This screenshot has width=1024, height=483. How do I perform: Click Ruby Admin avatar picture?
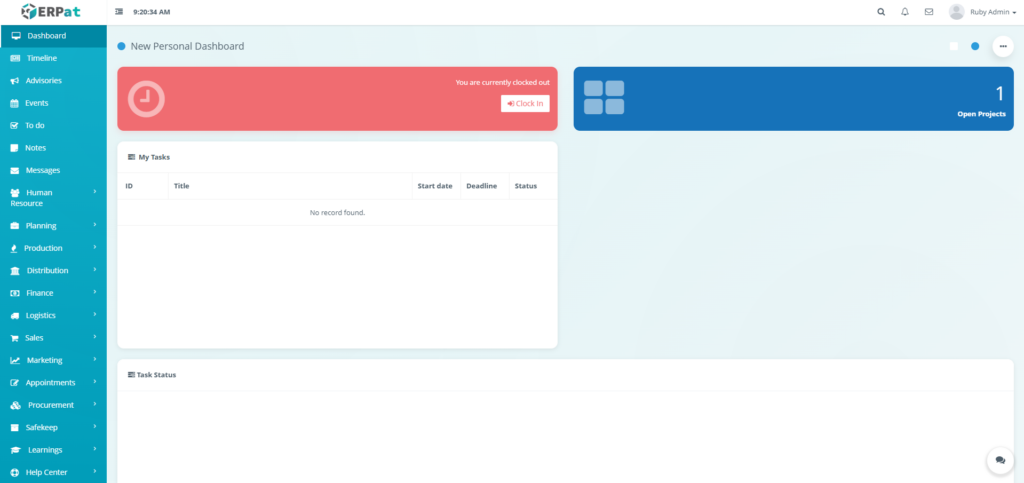957,12
